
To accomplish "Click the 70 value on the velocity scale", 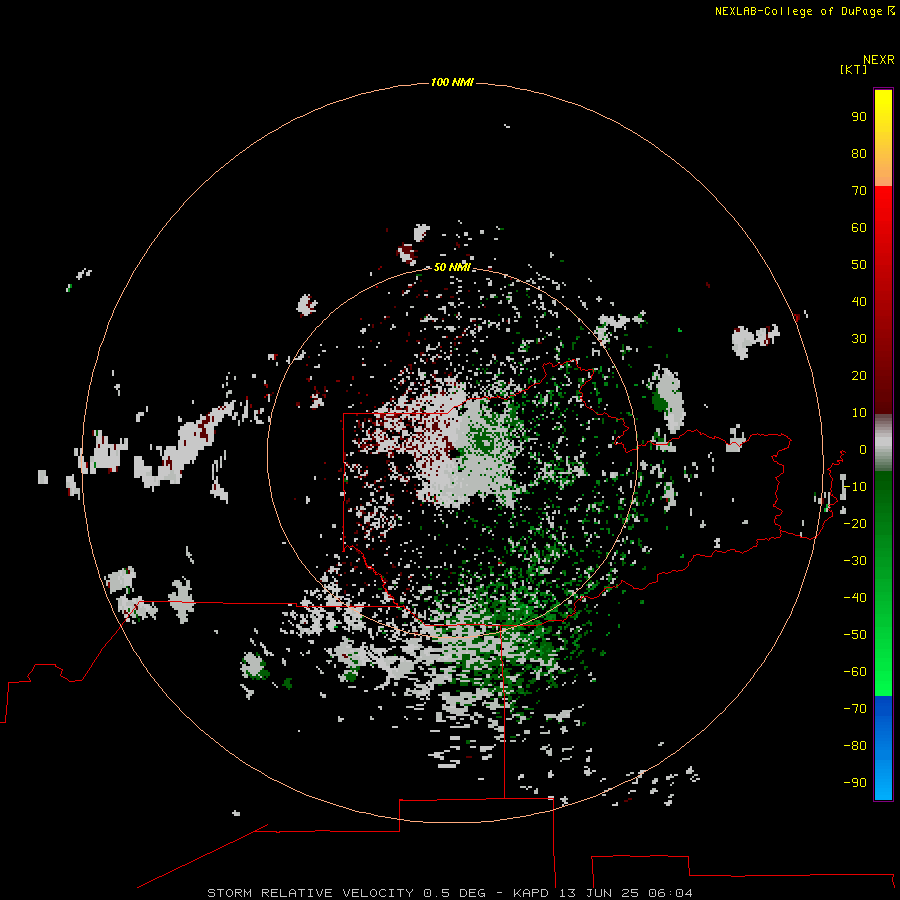I will tap(859, 191).
